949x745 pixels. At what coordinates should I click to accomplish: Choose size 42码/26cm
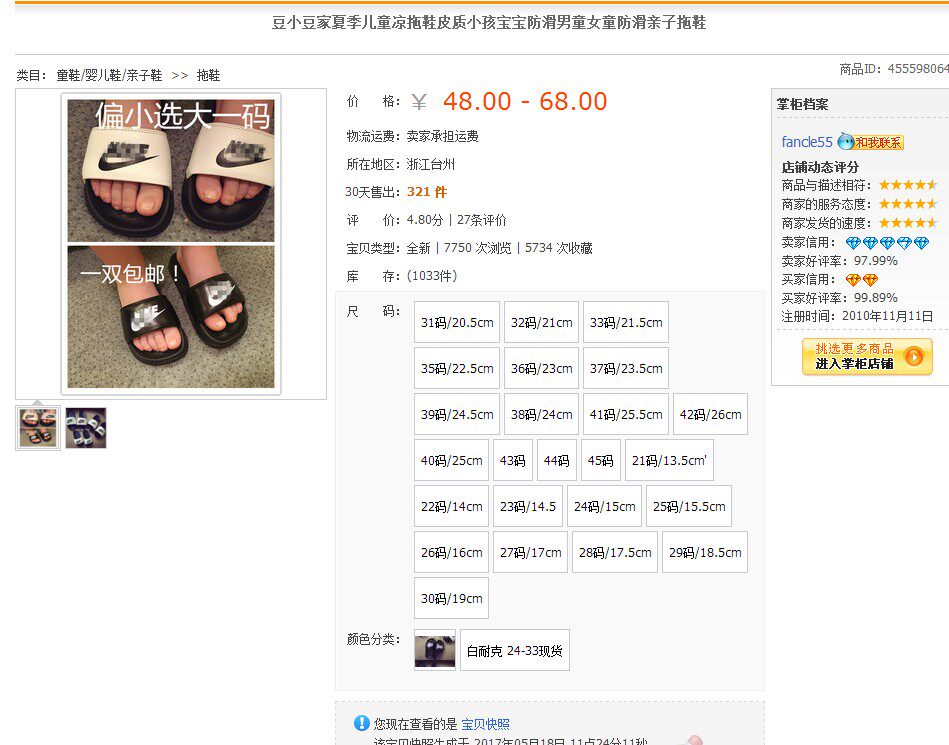tap(710, 415)
